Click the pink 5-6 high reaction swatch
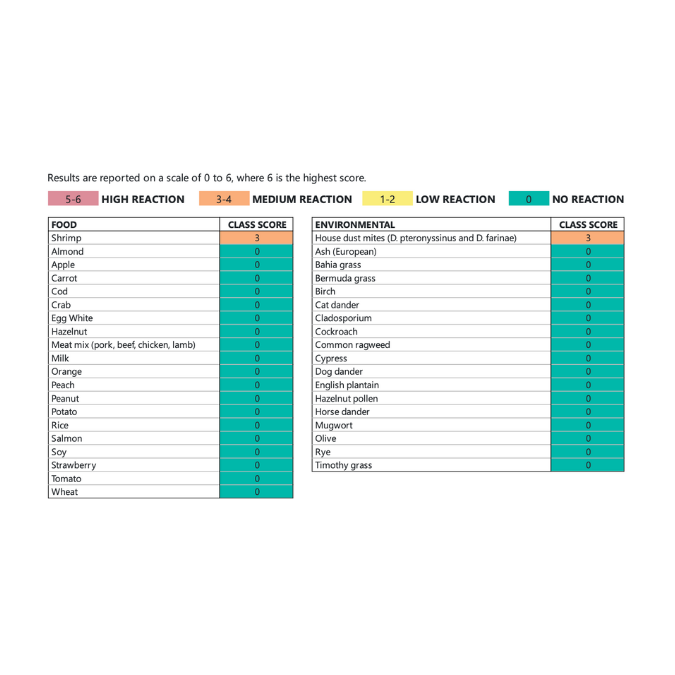675x675 pixels. click(72, 199)
